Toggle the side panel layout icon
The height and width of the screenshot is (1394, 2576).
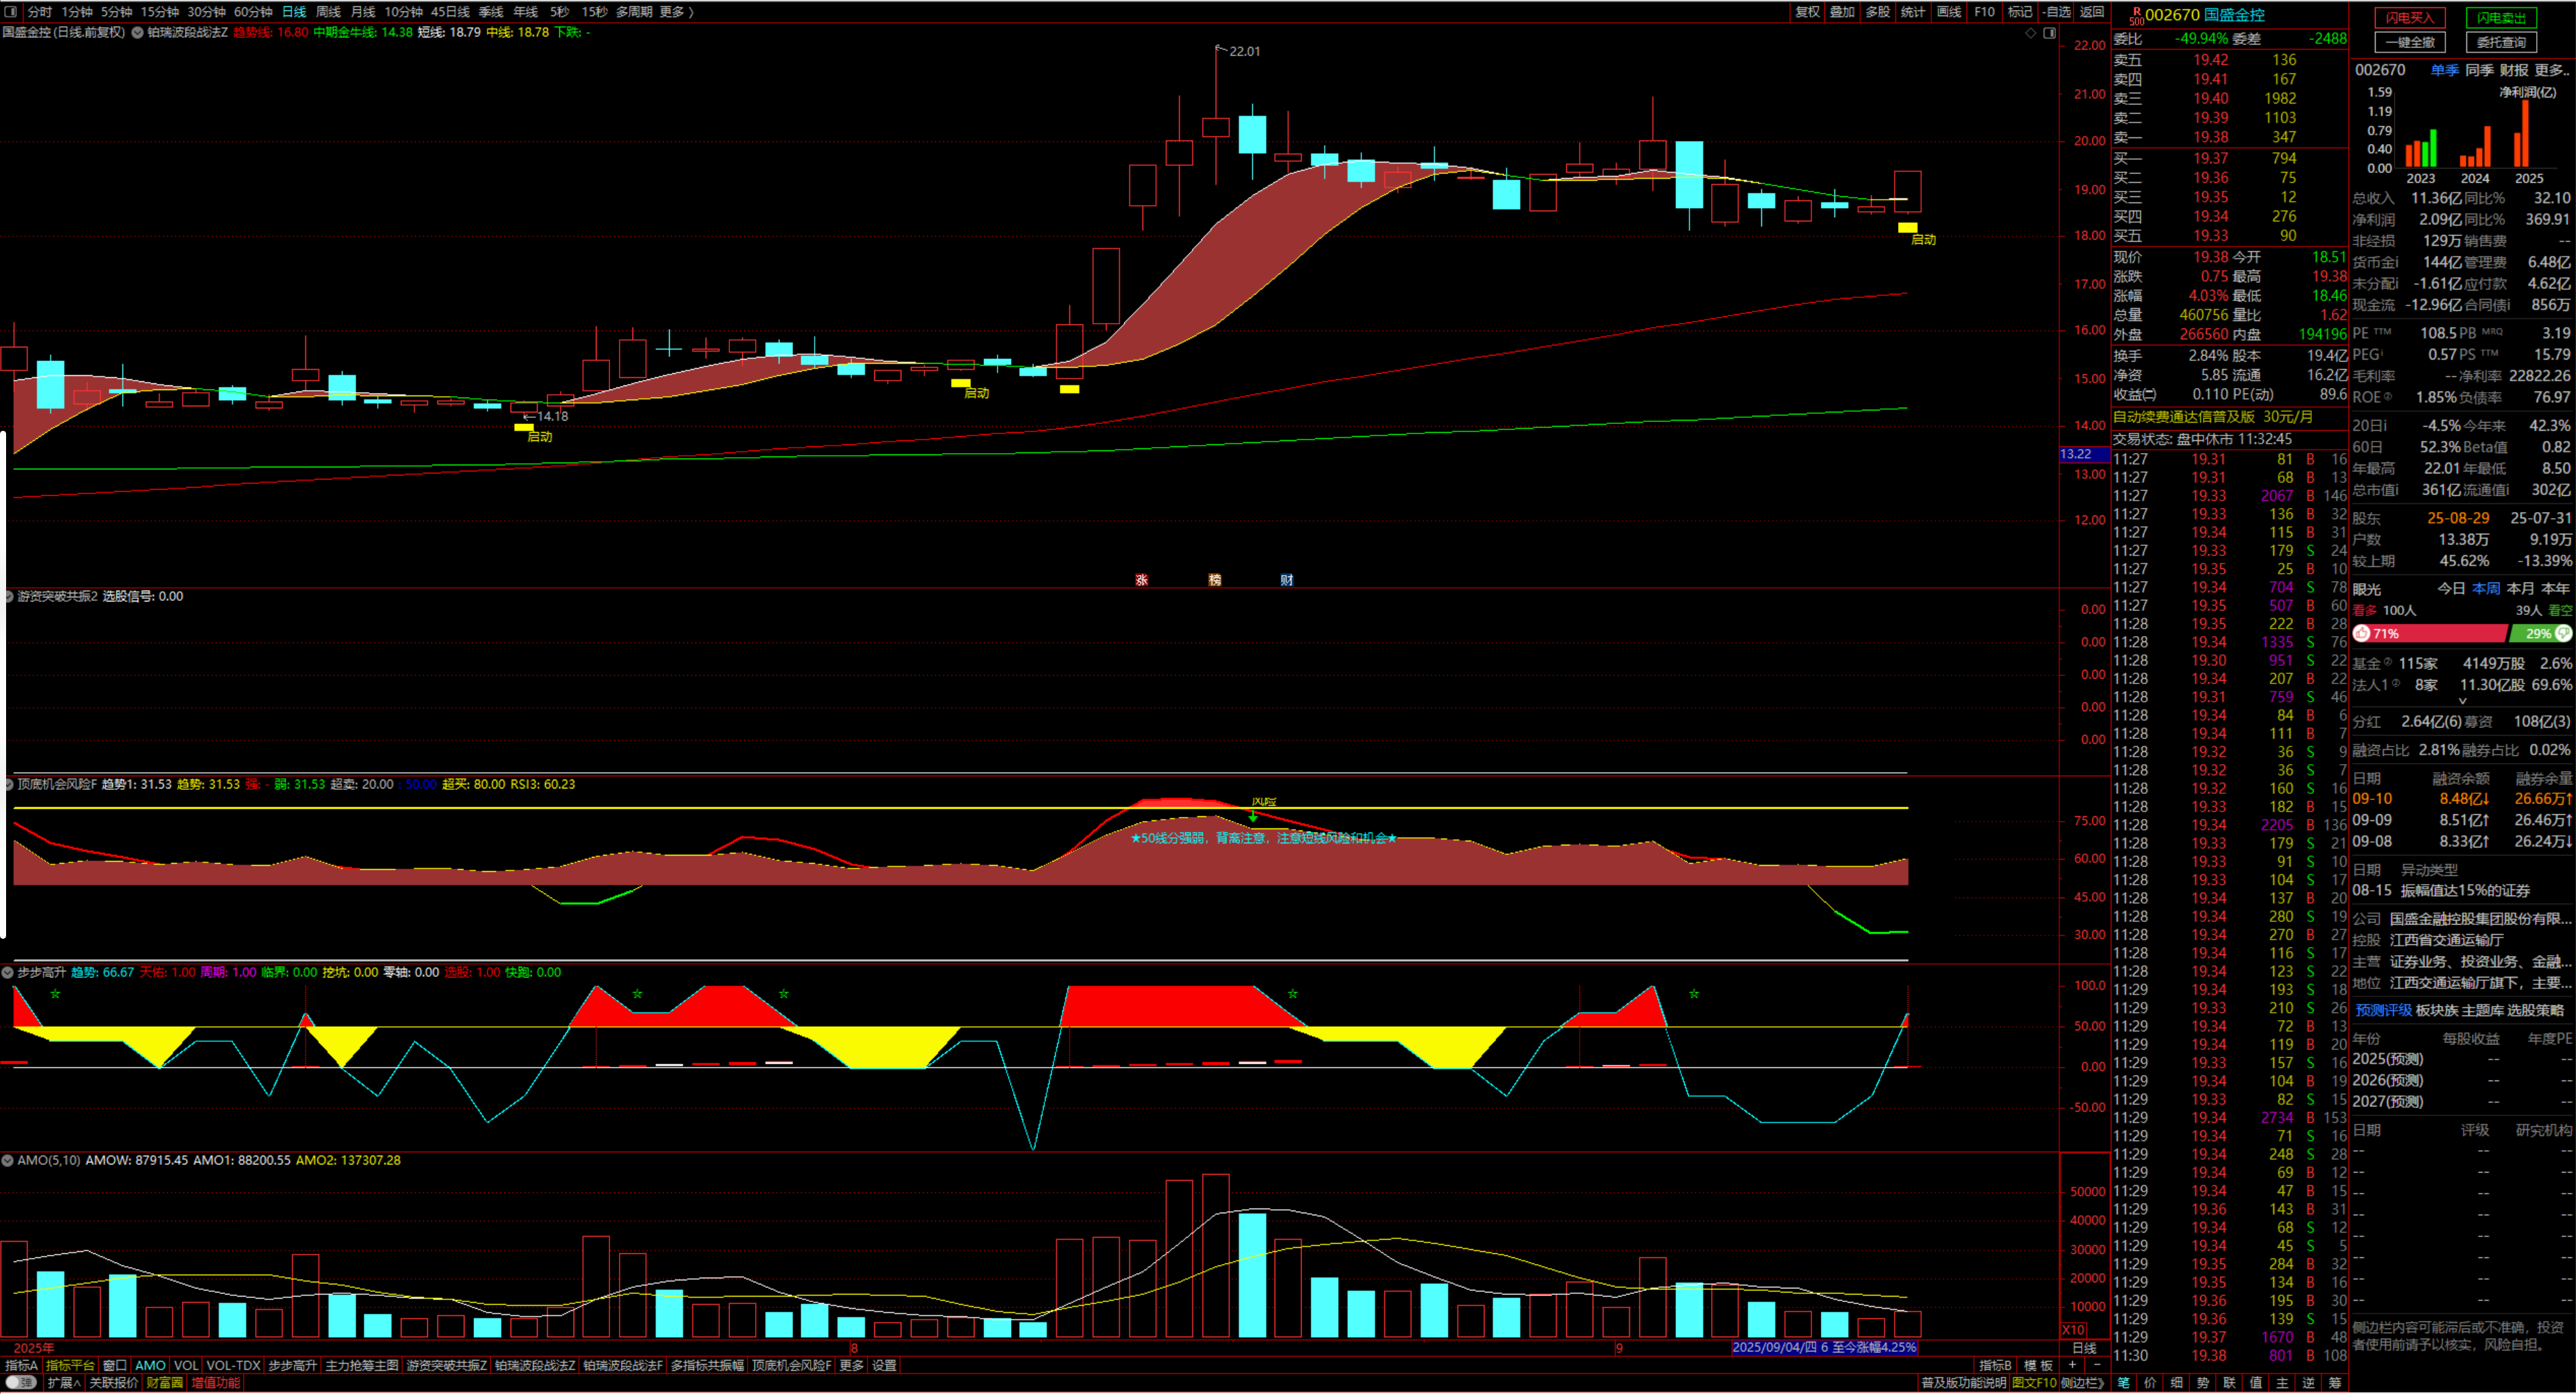click(2049, 33)
